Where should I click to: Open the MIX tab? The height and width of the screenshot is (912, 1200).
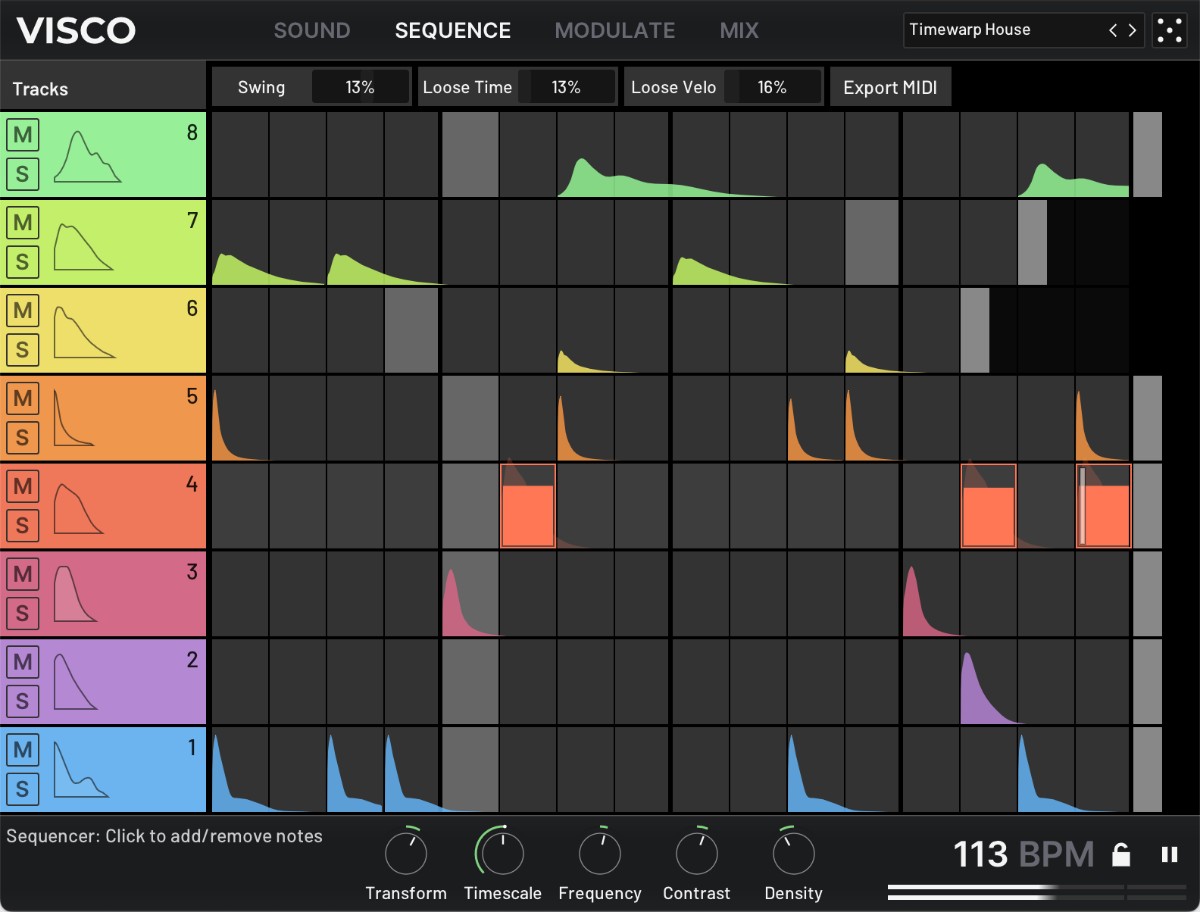coord(738,30)
